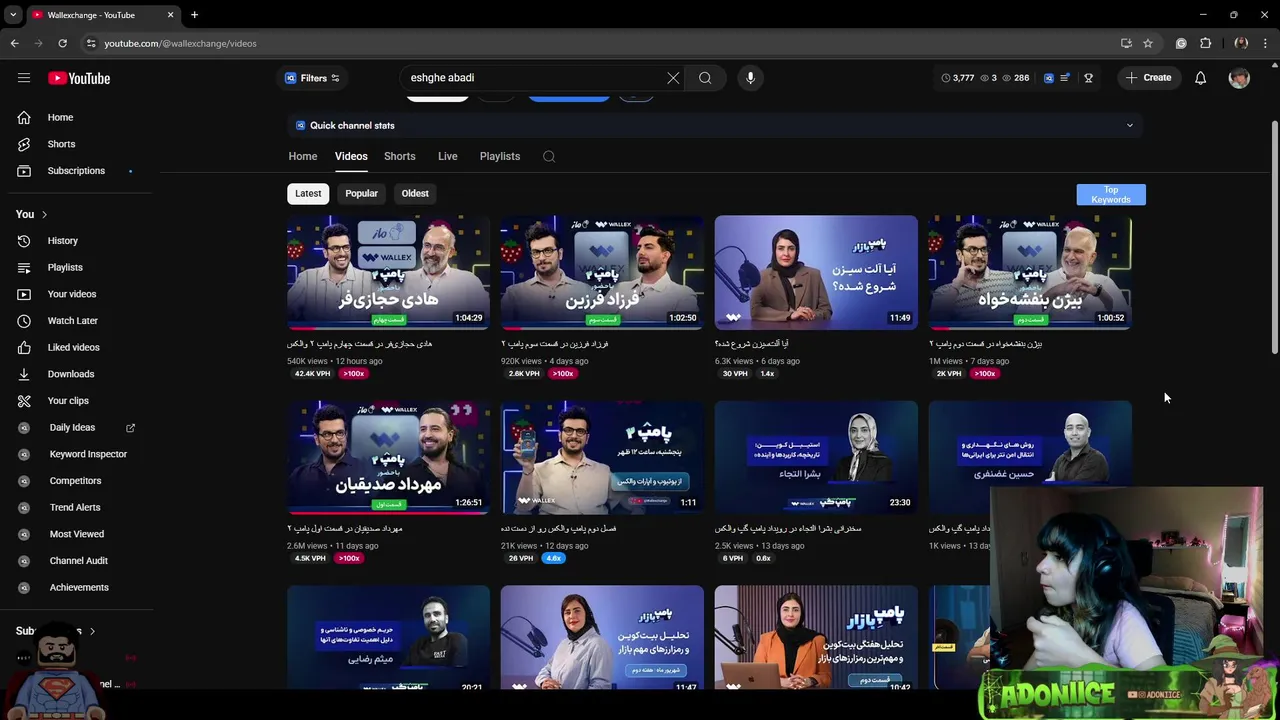Open the Playlists tab
Image resolution: width=1280 pixels, height=720 pixels.
[499, 156]
